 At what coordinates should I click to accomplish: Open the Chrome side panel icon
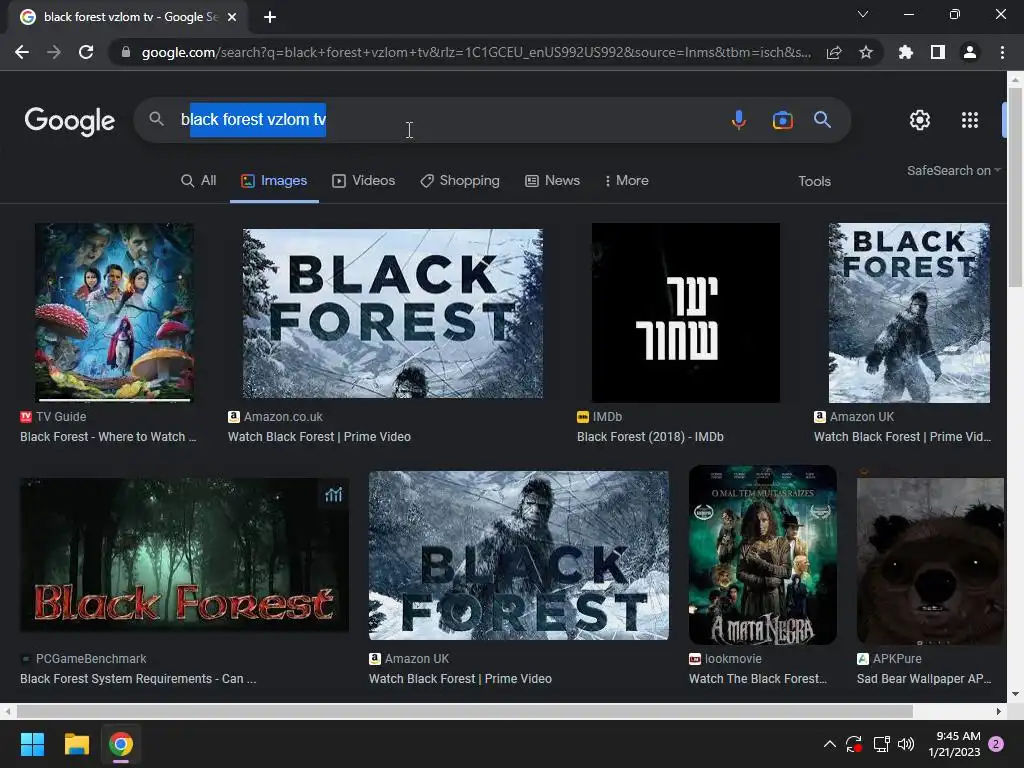pyautogui.click(x=938, y=52)
